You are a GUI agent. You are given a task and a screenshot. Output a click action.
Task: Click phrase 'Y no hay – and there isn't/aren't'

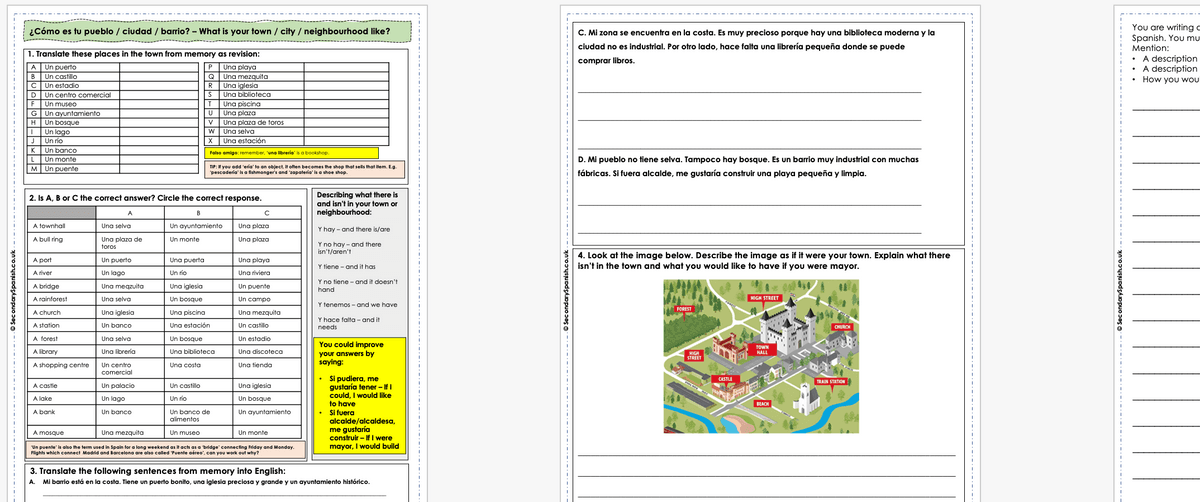click(349, 249)
